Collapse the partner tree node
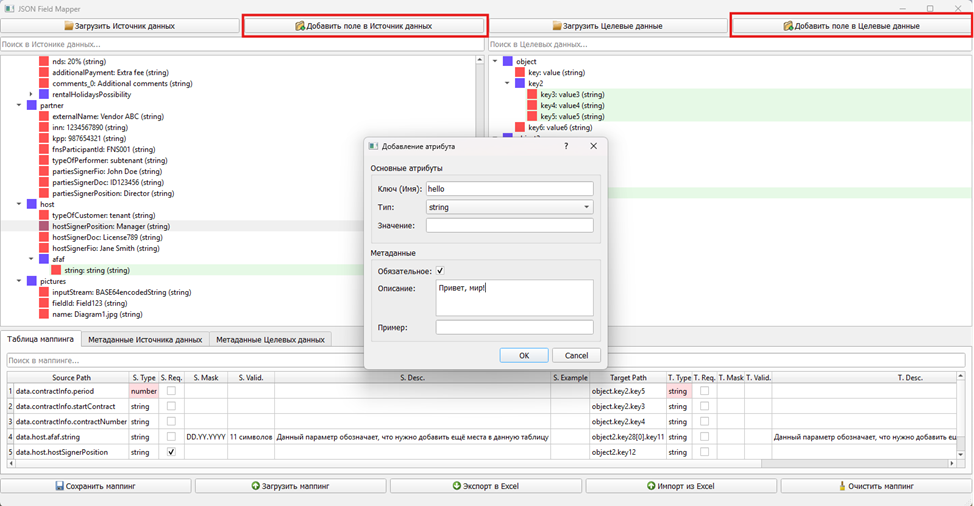 19,106
